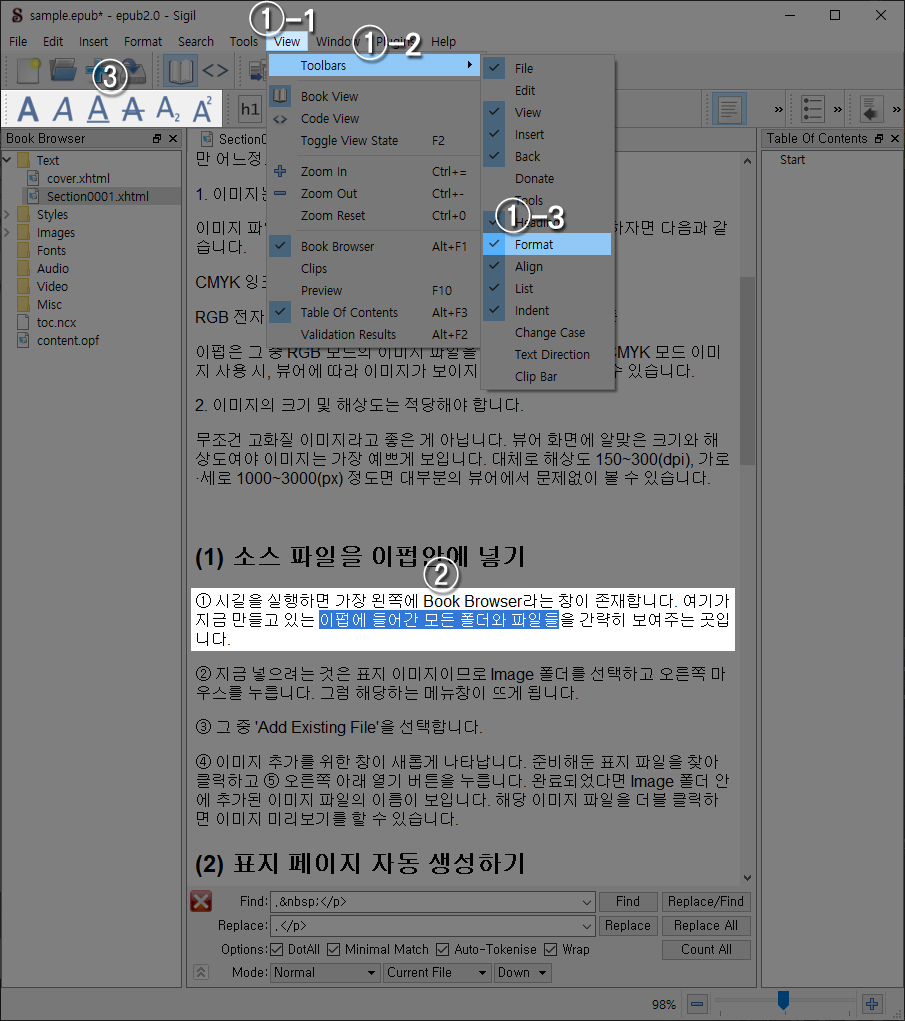The width and height of the screenshot is (905, 1021).
Task: Expand the Styles folder in Book Browser
Action: pos(9,215)
